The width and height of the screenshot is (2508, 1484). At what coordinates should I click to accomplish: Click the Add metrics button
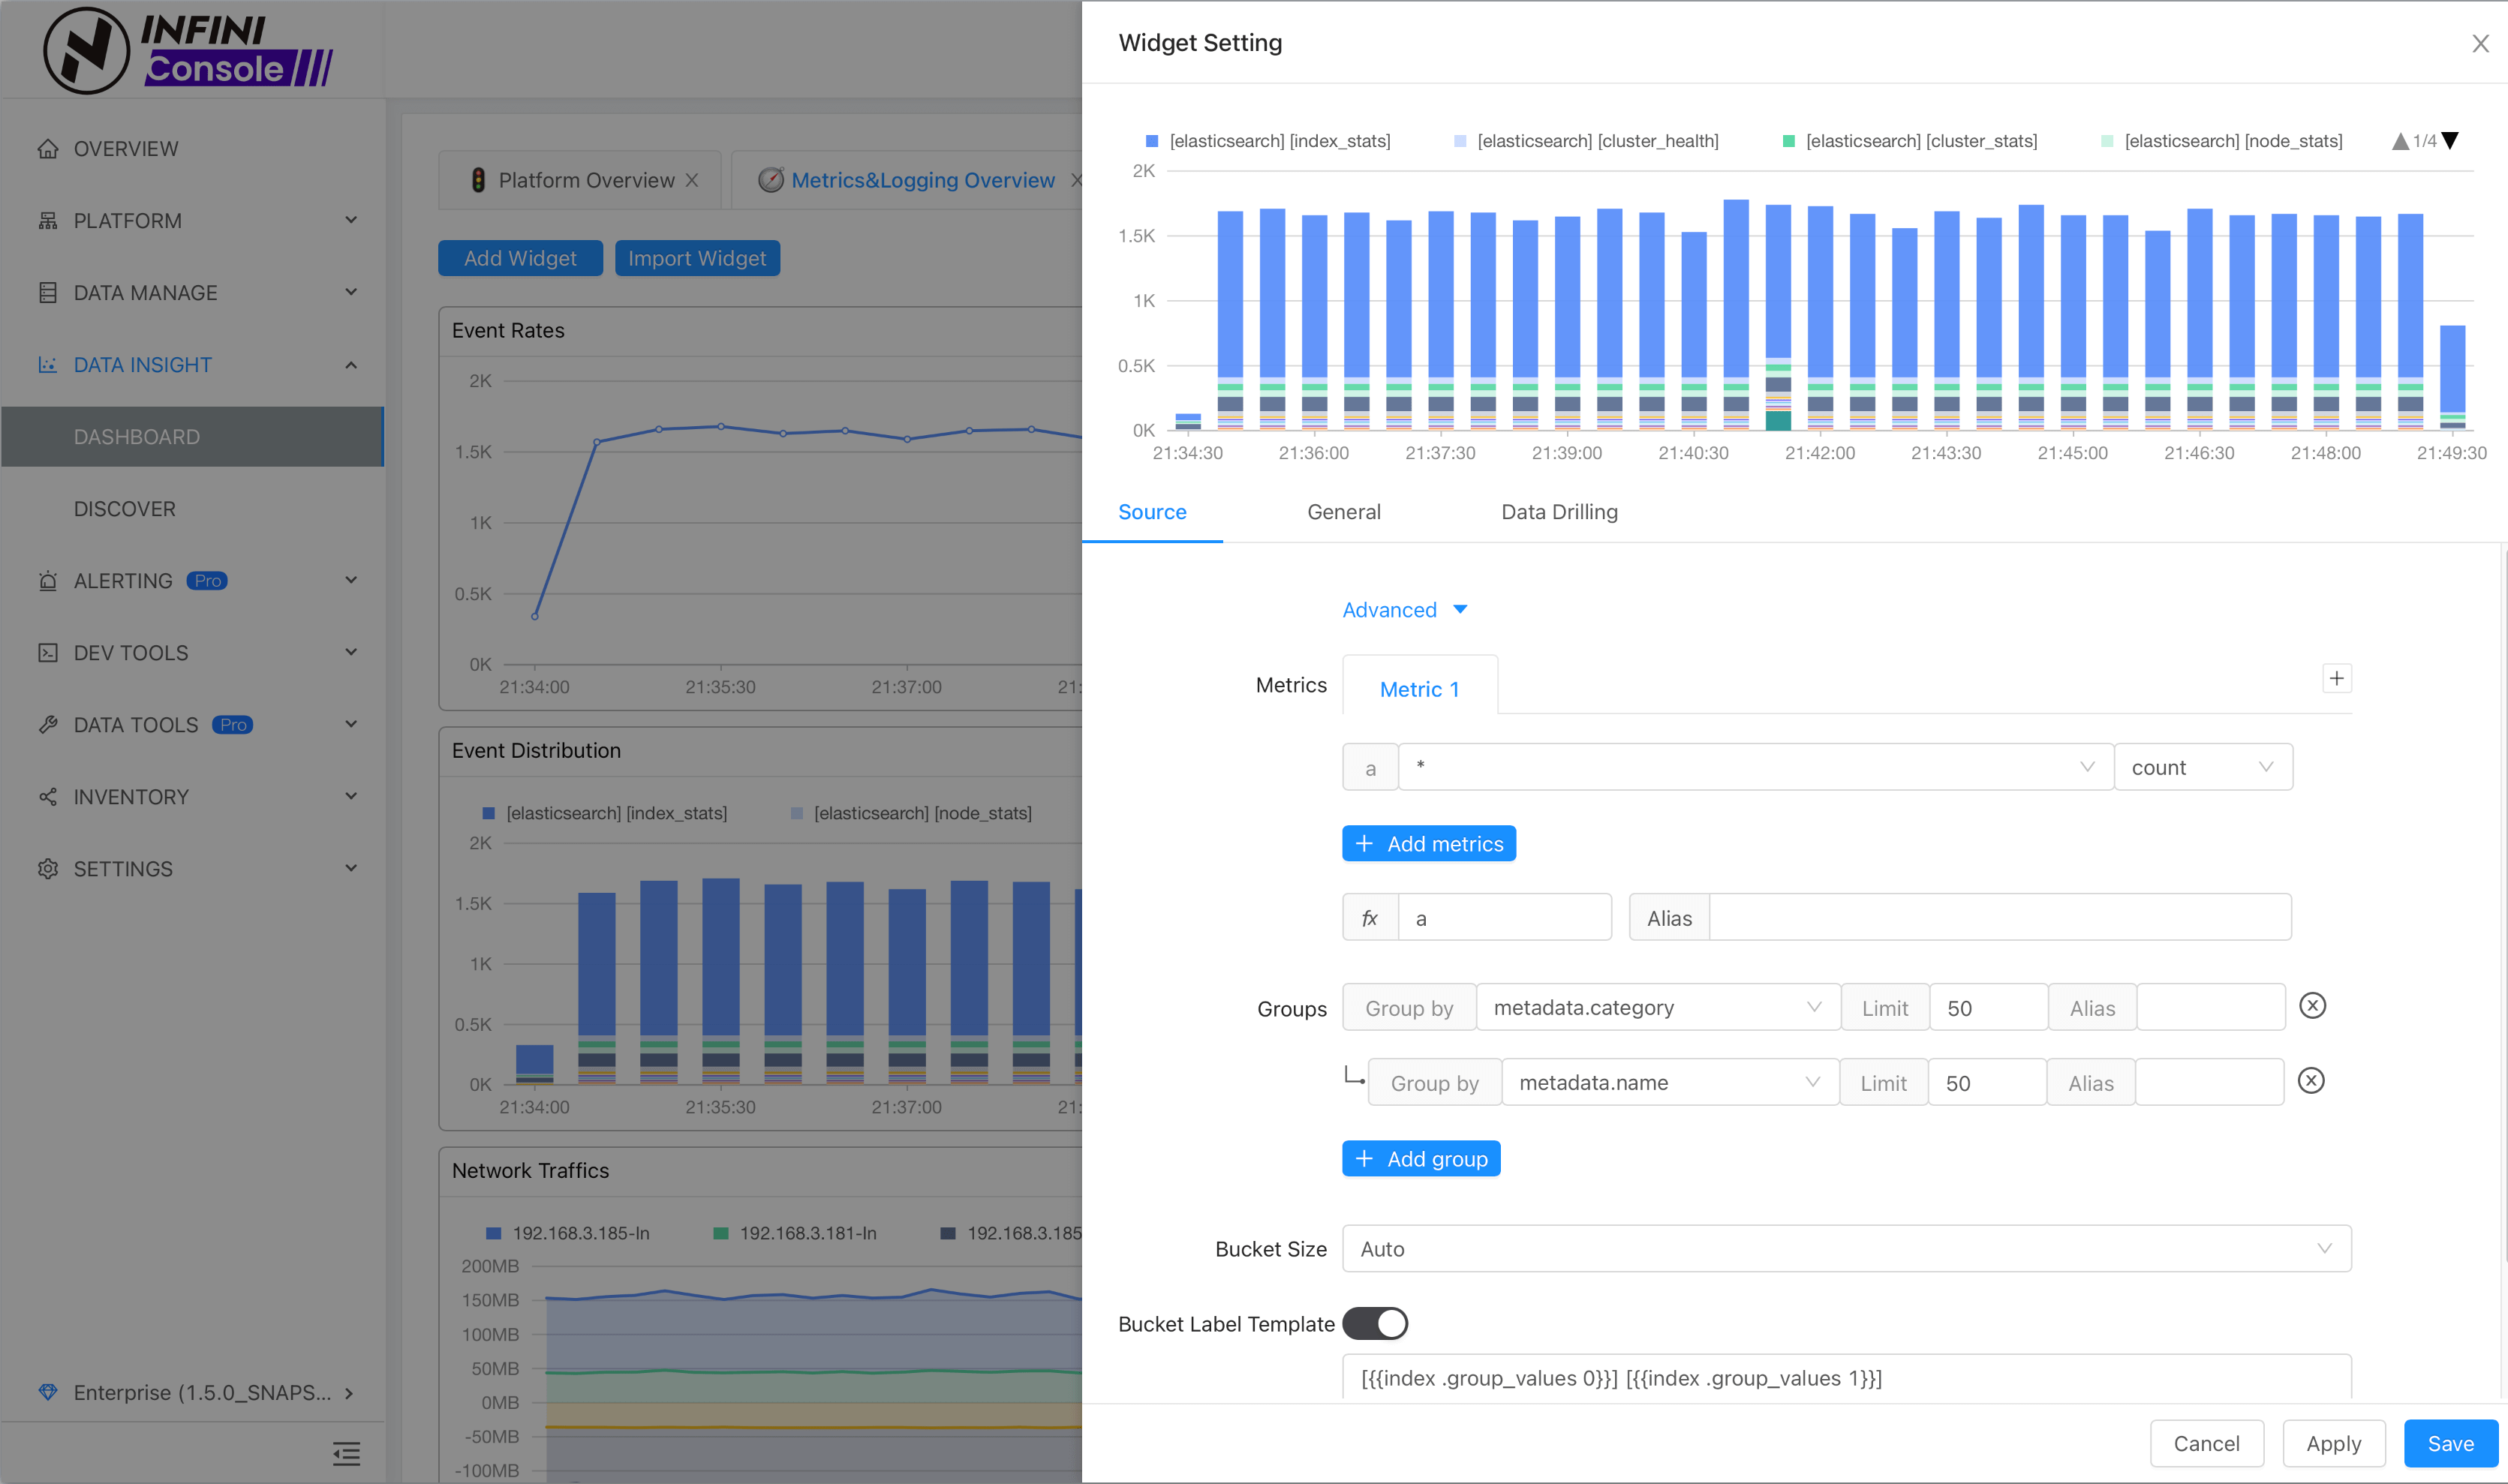pos(1428,843)
